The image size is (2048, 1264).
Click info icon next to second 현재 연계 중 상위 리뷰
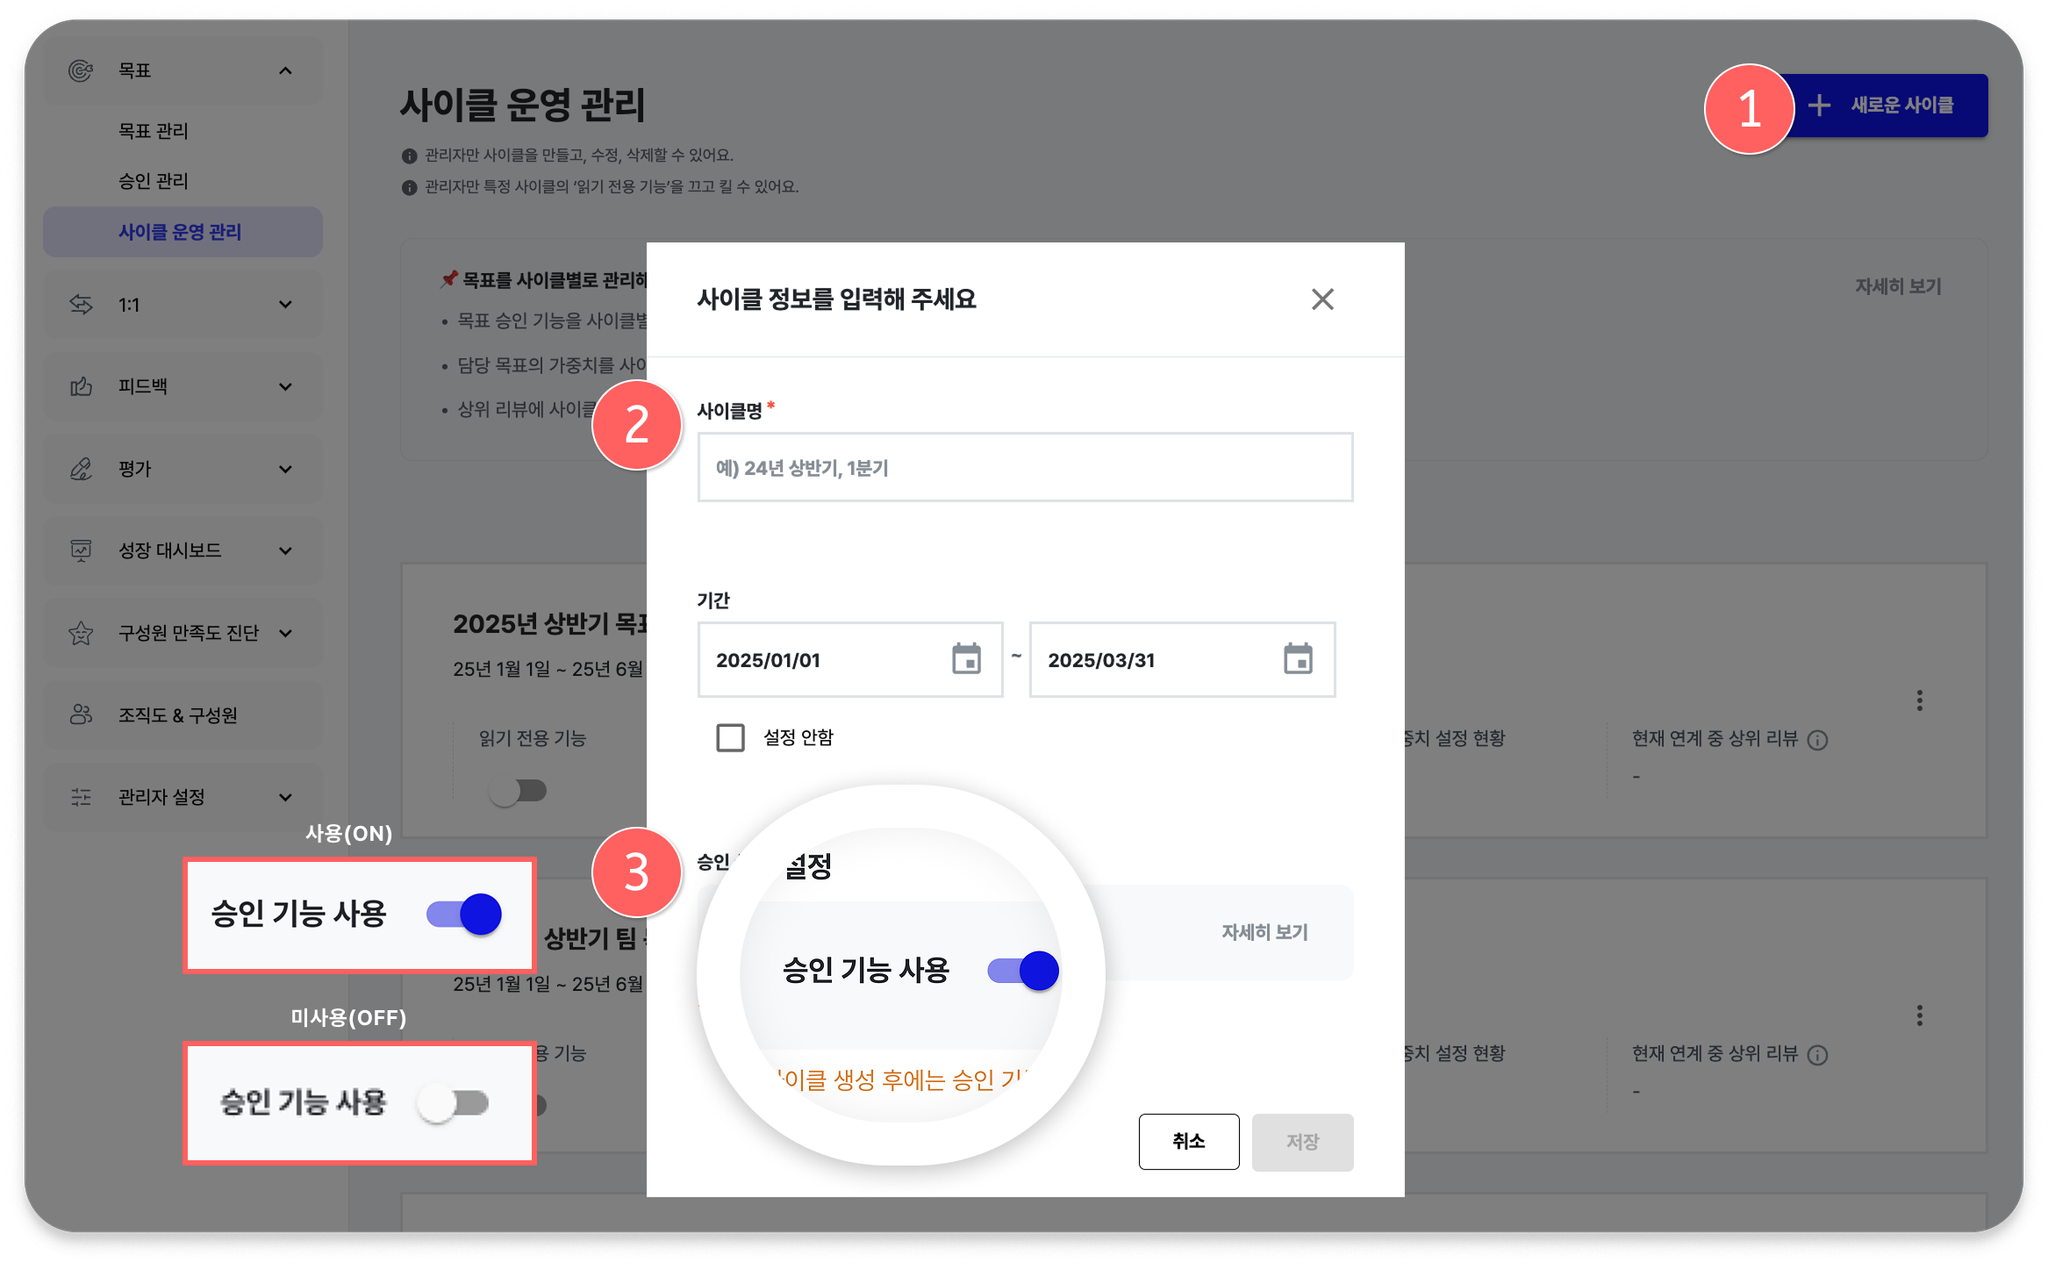pyautogui.click(x=1818, y=1055)
